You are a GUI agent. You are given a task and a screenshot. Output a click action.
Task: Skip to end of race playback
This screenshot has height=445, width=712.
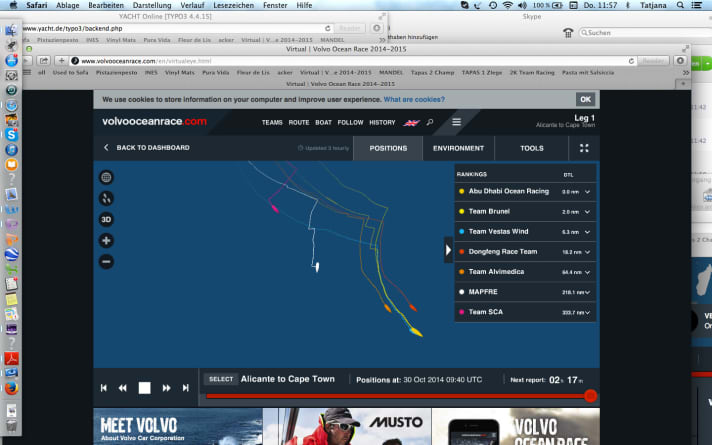[185, 388]
